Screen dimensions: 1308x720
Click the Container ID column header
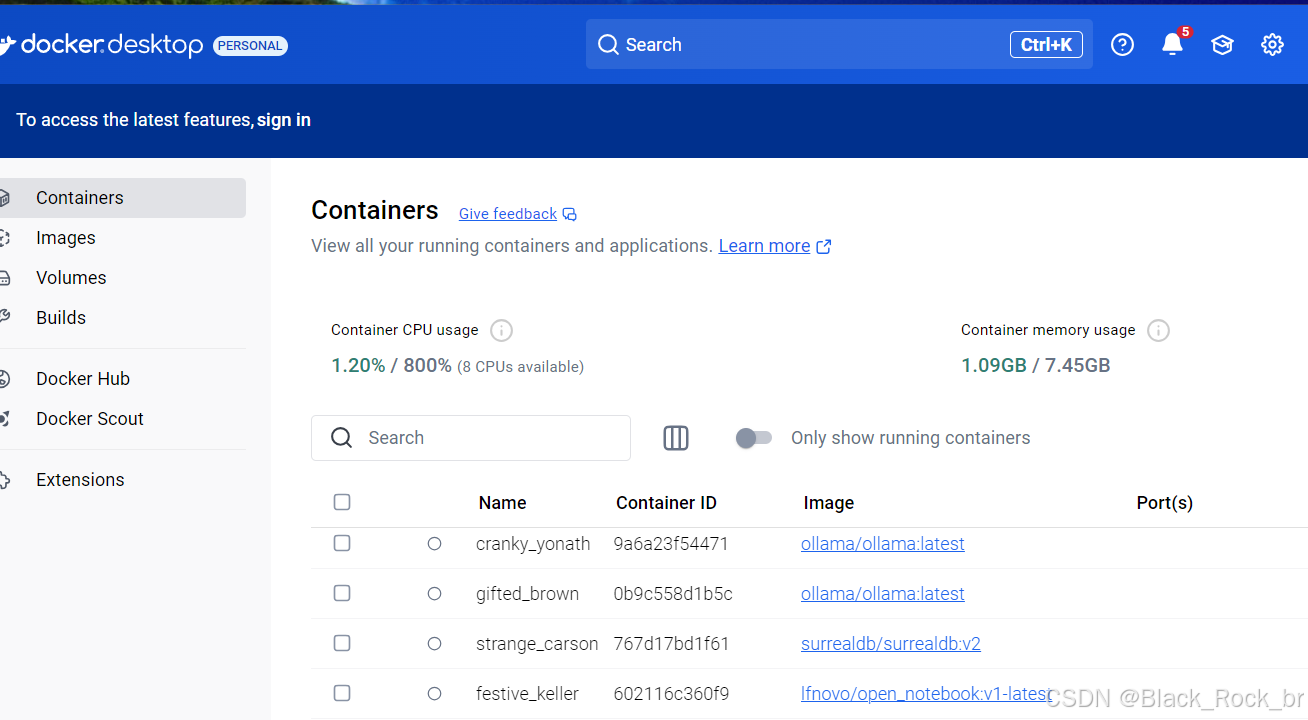pyautogui.click(x=666, y=503)
